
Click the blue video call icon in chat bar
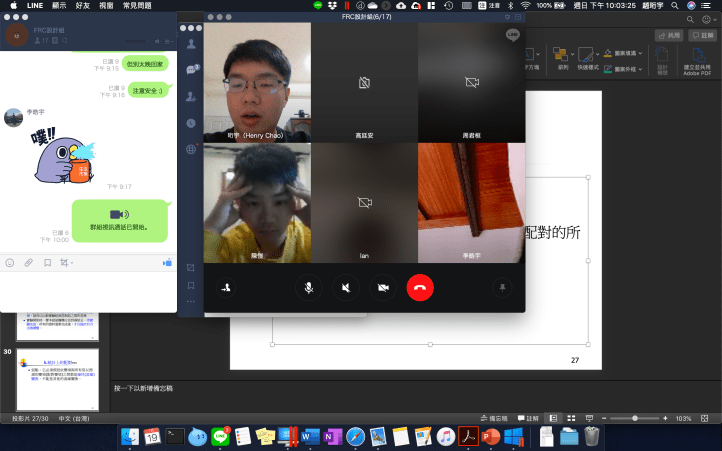167,263
